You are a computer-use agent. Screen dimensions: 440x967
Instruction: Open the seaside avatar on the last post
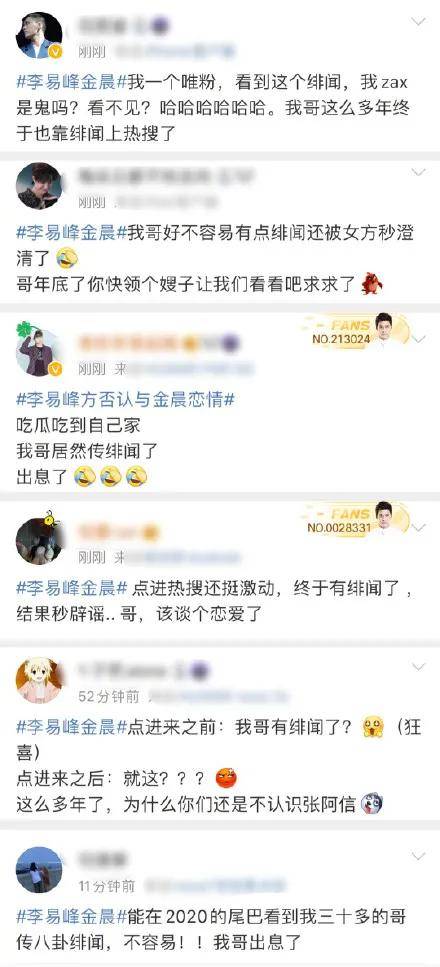39,870
